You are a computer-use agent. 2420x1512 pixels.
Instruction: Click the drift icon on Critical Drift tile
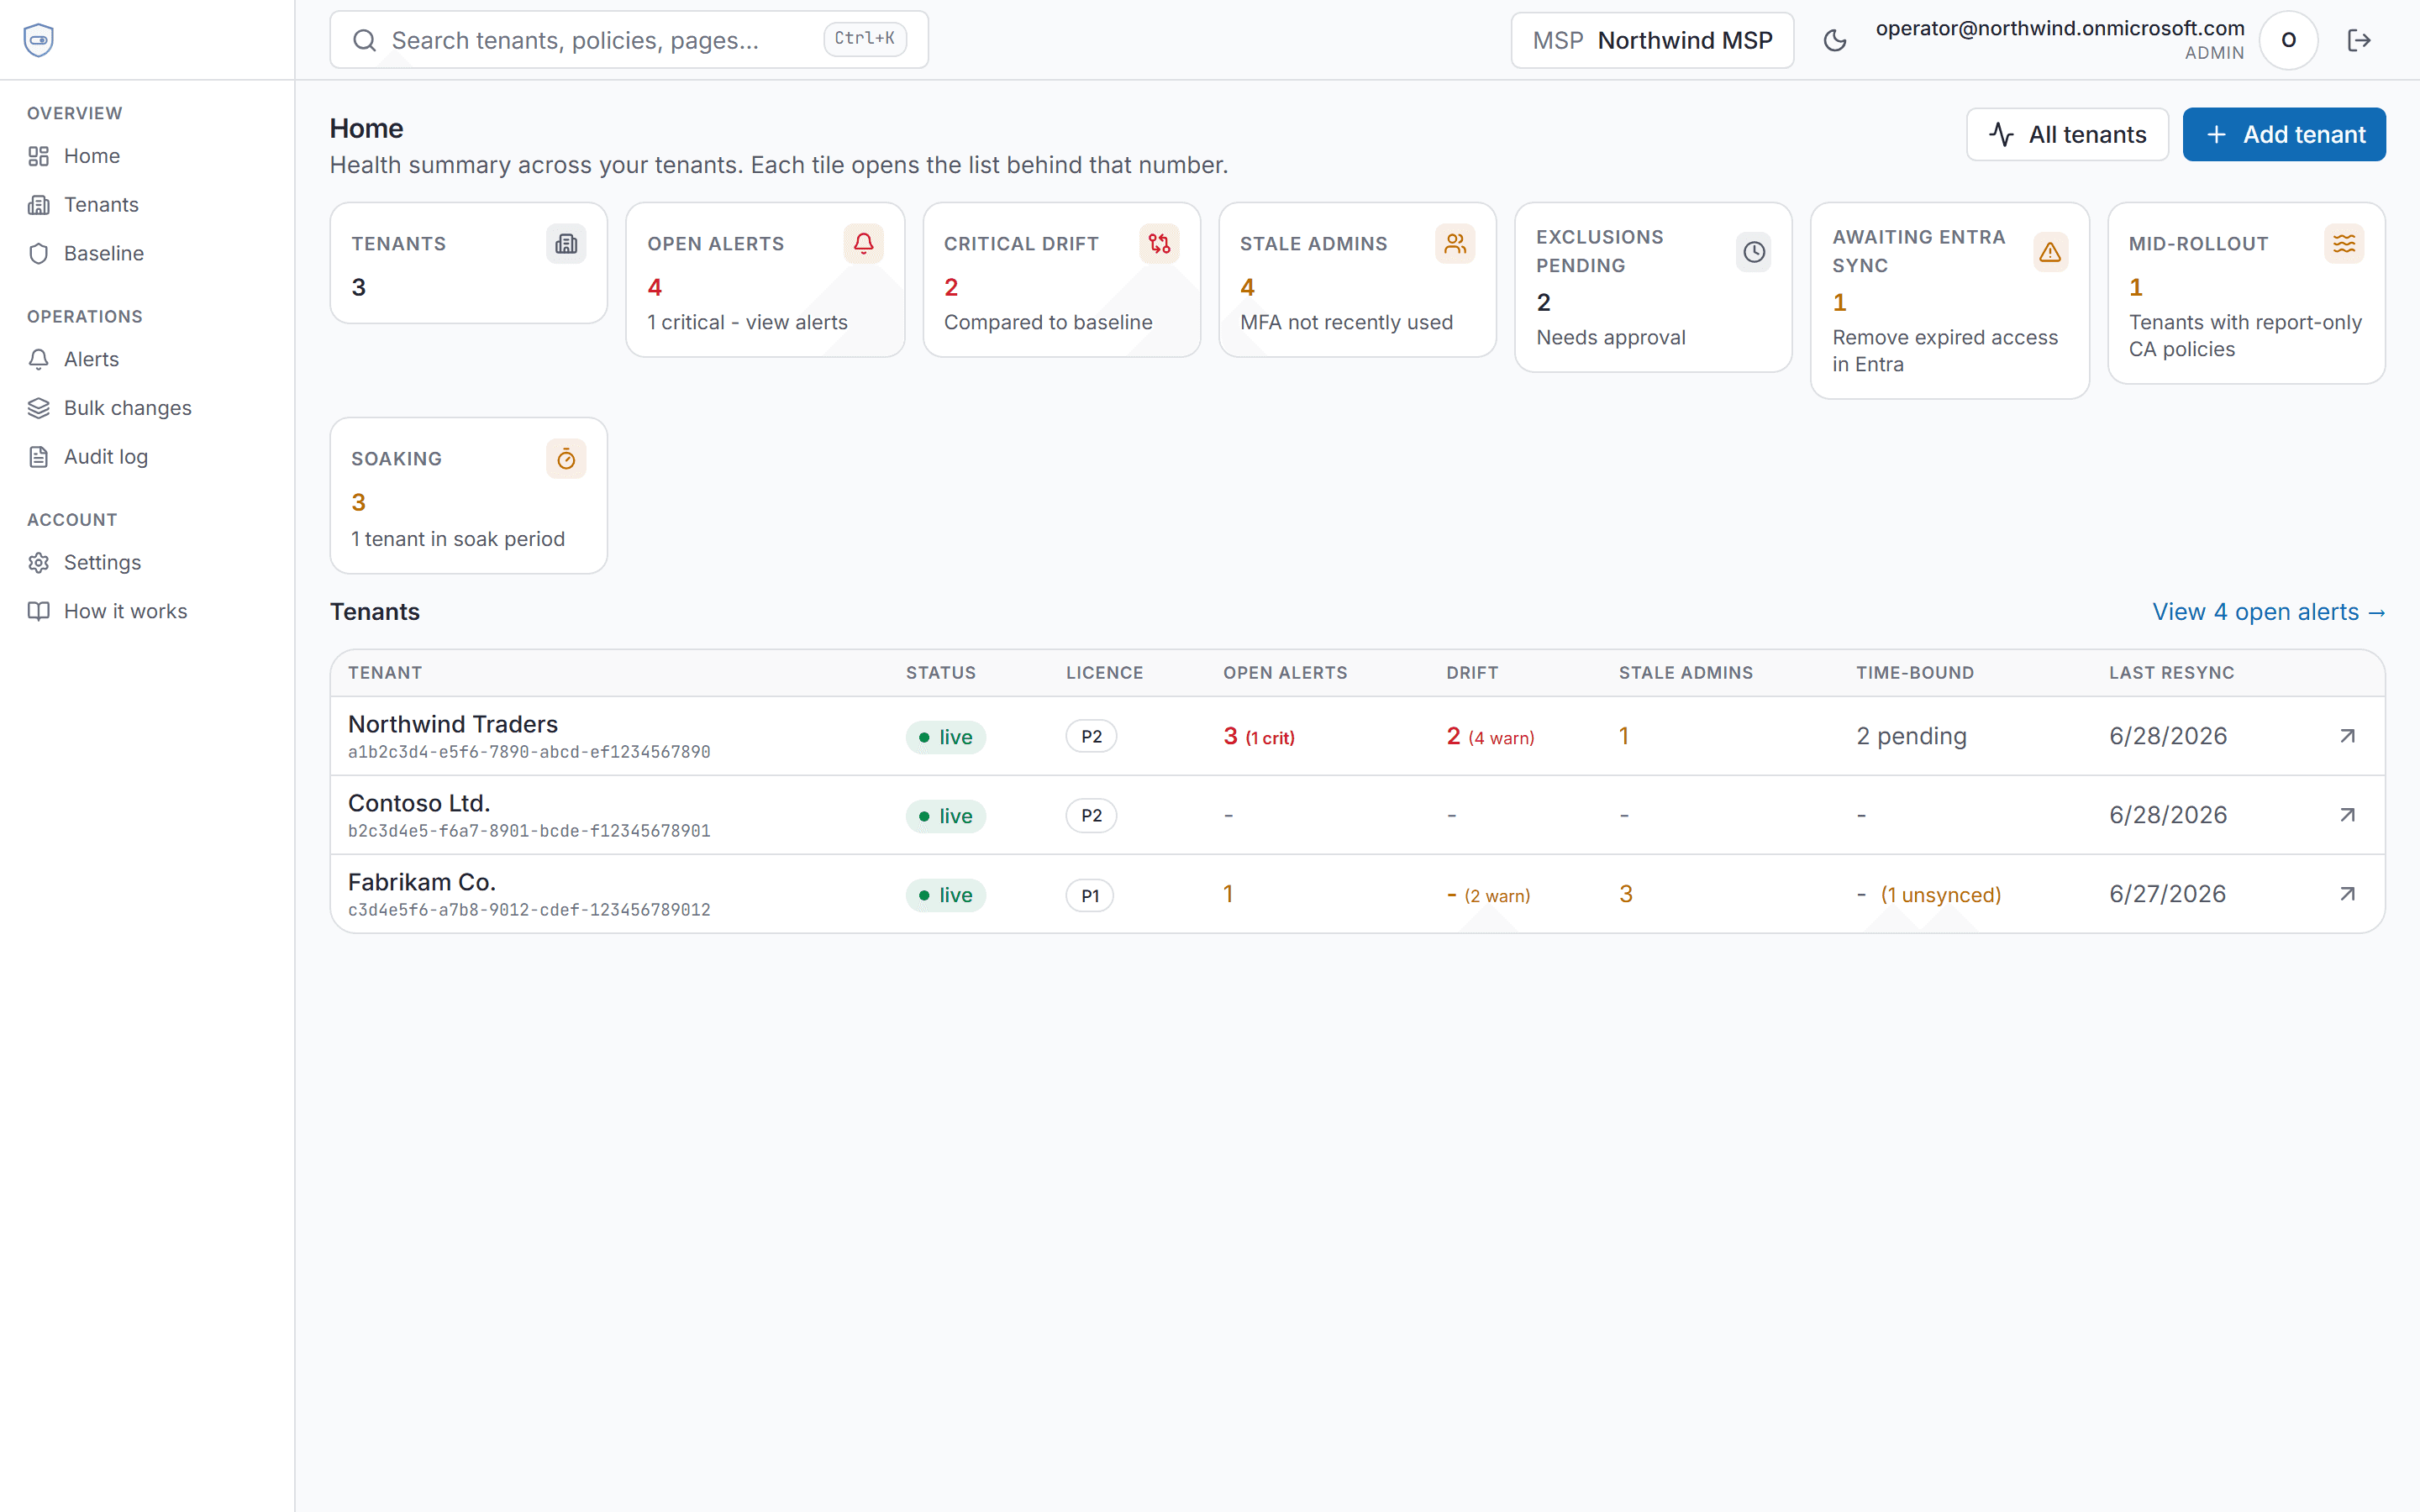[1159, 244]
